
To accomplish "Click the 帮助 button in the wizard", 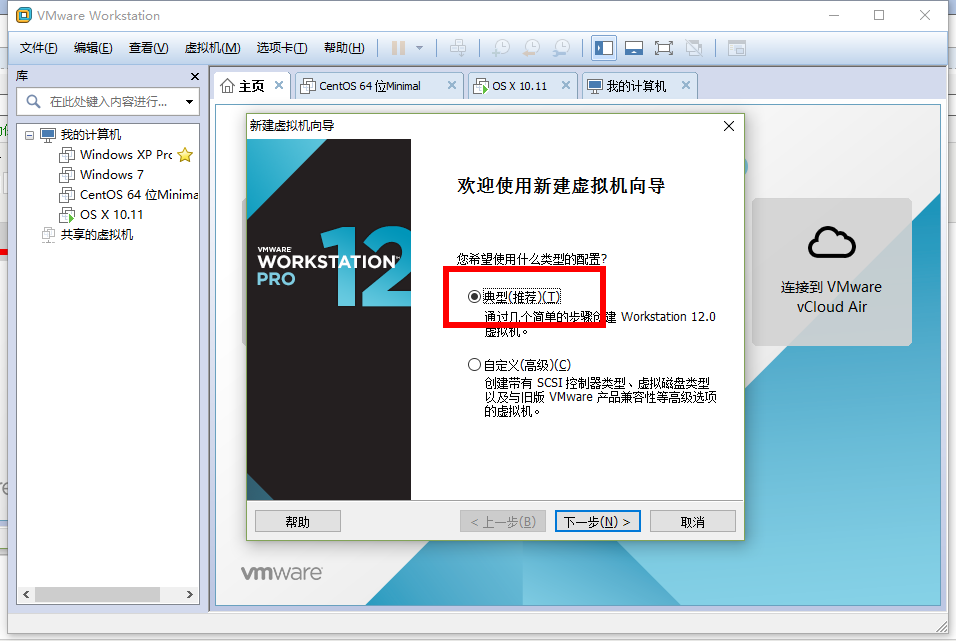I will [x=298, y=521].
